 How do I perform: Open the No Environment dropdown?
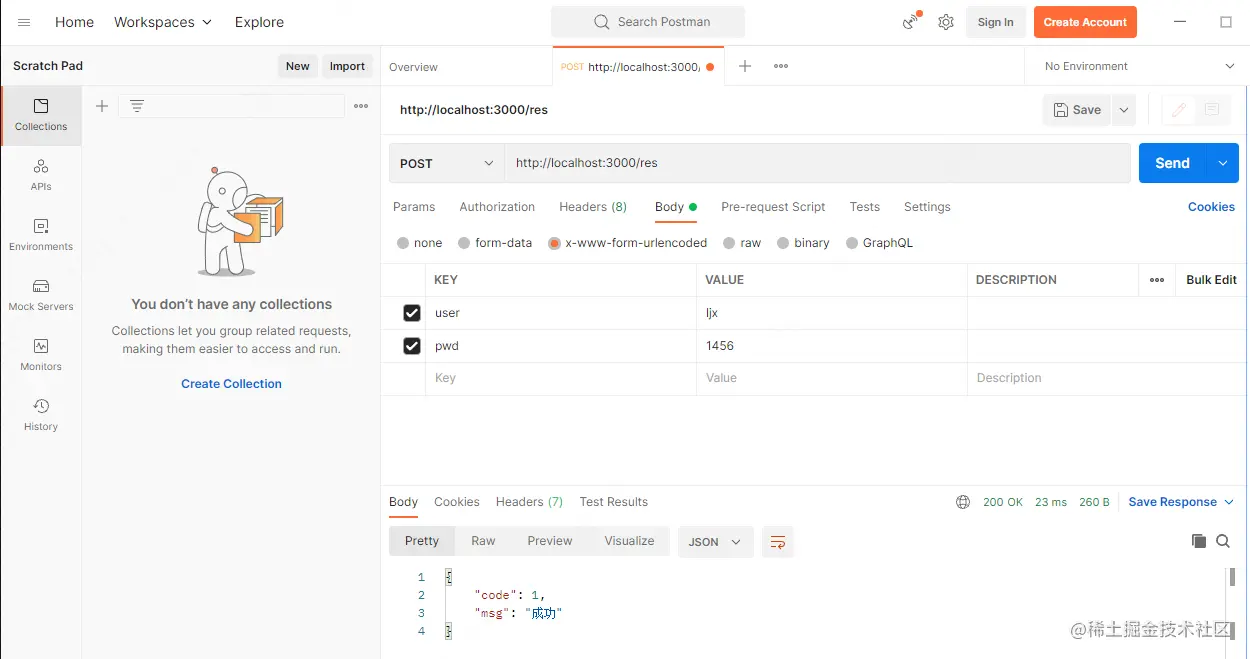pos(1138,66)
